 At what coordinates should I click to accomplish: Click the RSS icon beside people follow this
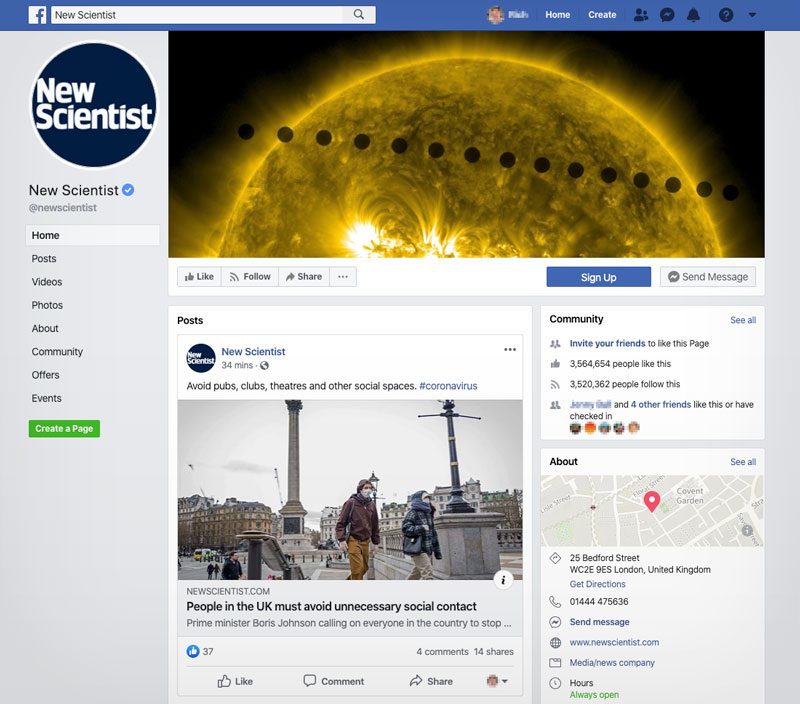(x=555, y=384)
